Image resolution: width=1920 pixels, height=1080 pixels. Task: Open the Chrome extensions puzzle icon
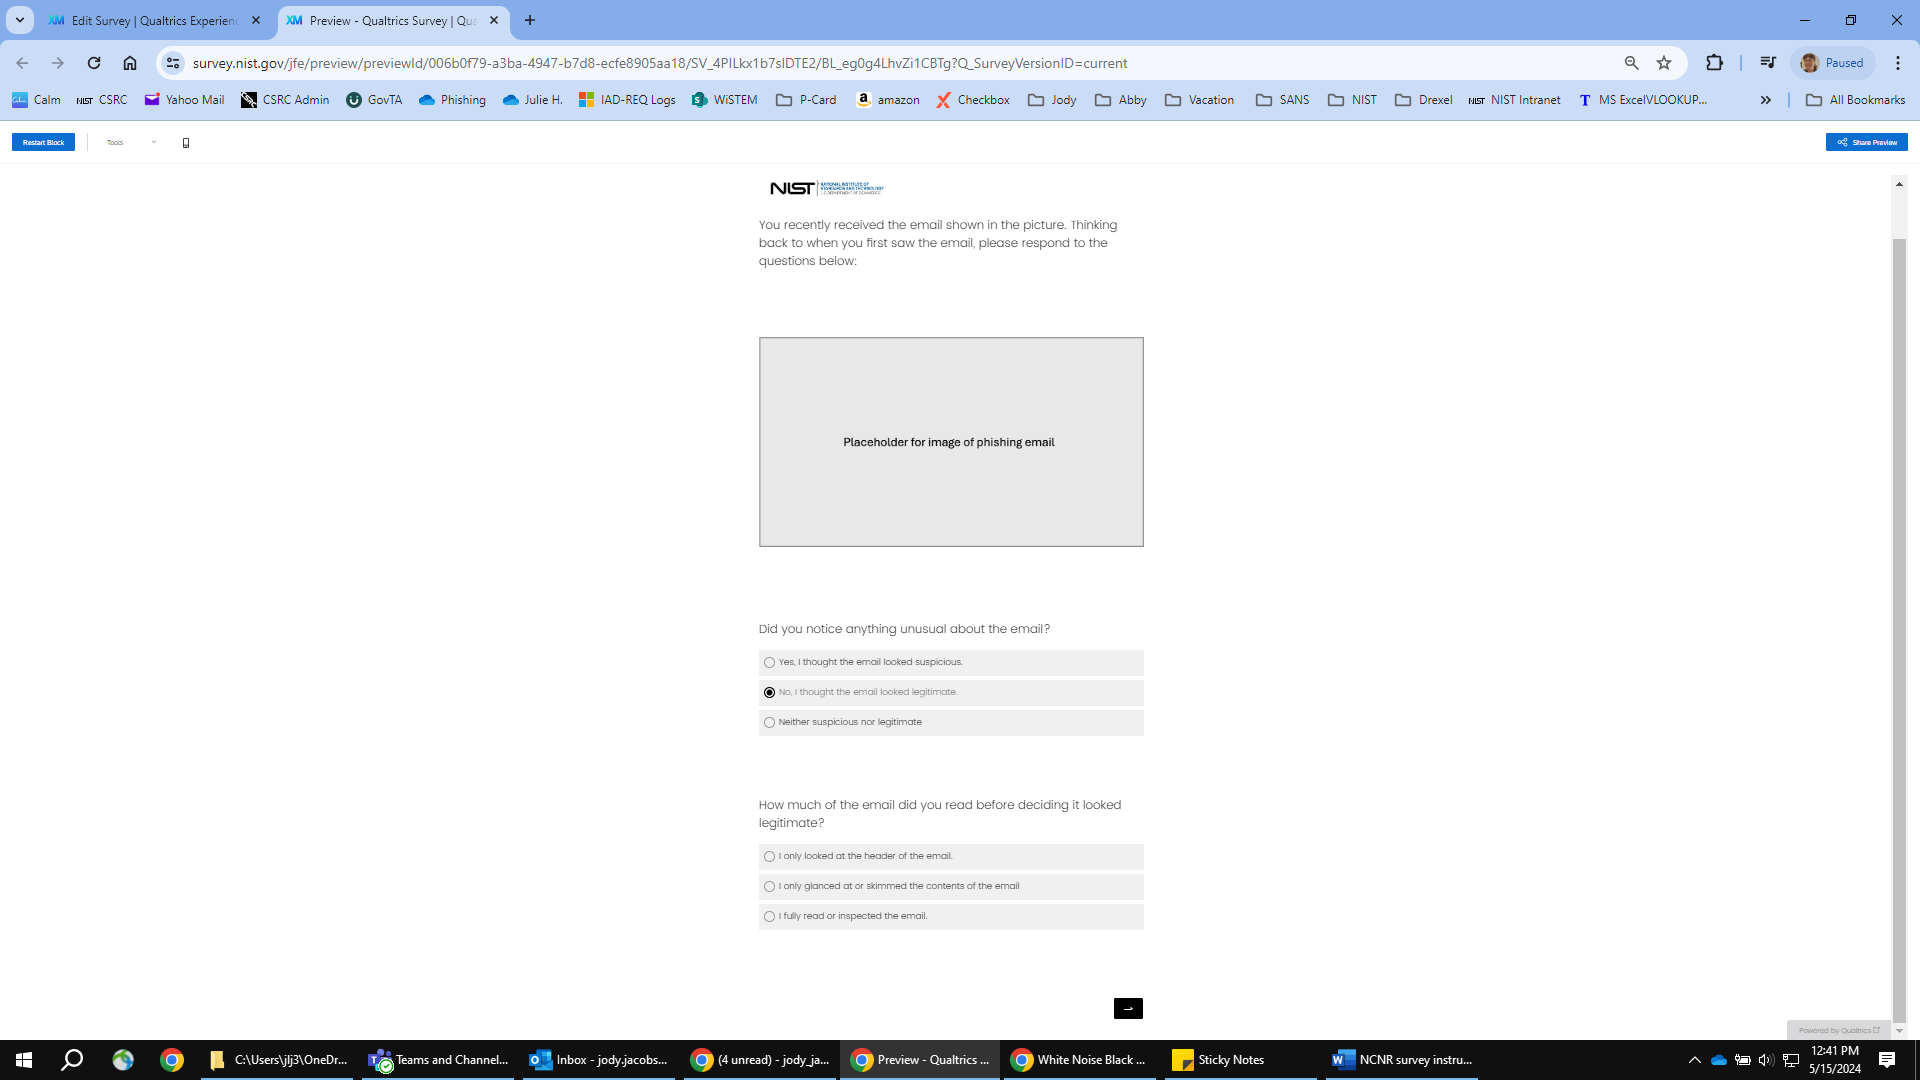tap(1715, 63)
